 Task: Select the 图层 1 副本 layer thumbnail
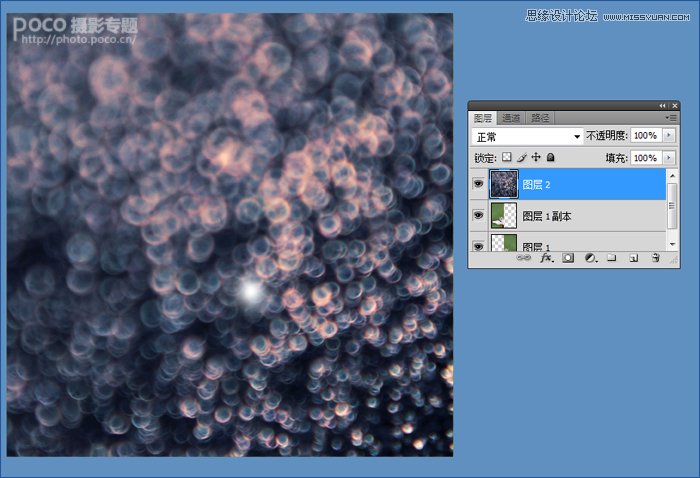pyautogui.click(x=504, y=216)
